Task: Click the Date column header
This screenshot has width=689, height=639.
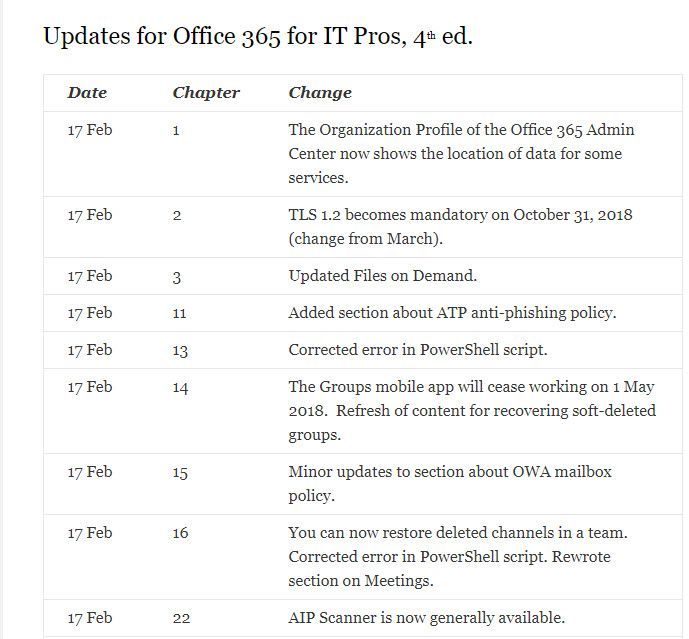Action: pos(87,93)
